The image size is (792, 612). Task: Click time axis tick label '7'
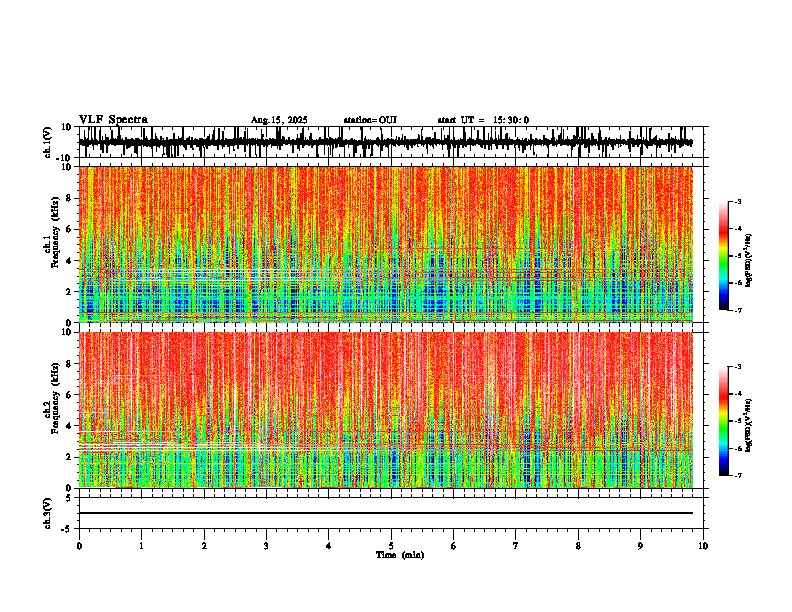[x=516, y=546]
